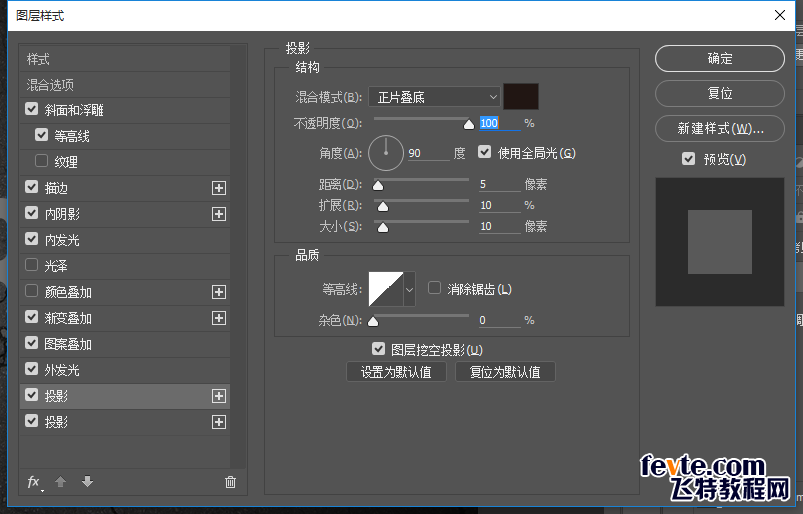Screen dimensions: 803x514
Task: Toggle the 内发光 checkbox
Action: tap(32, 239)
